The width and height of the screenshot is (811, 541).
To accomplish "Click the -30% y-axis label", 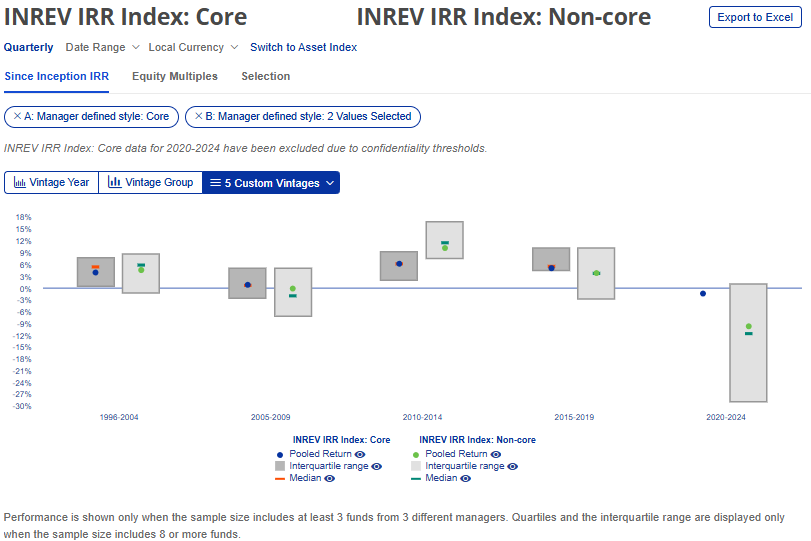I will 22,407.
